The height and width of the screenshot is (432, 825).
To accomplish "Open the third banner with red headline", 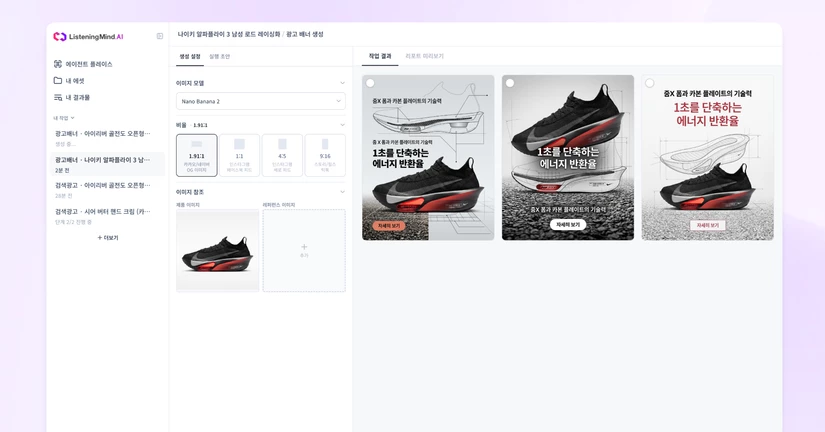I will [707, 157].
